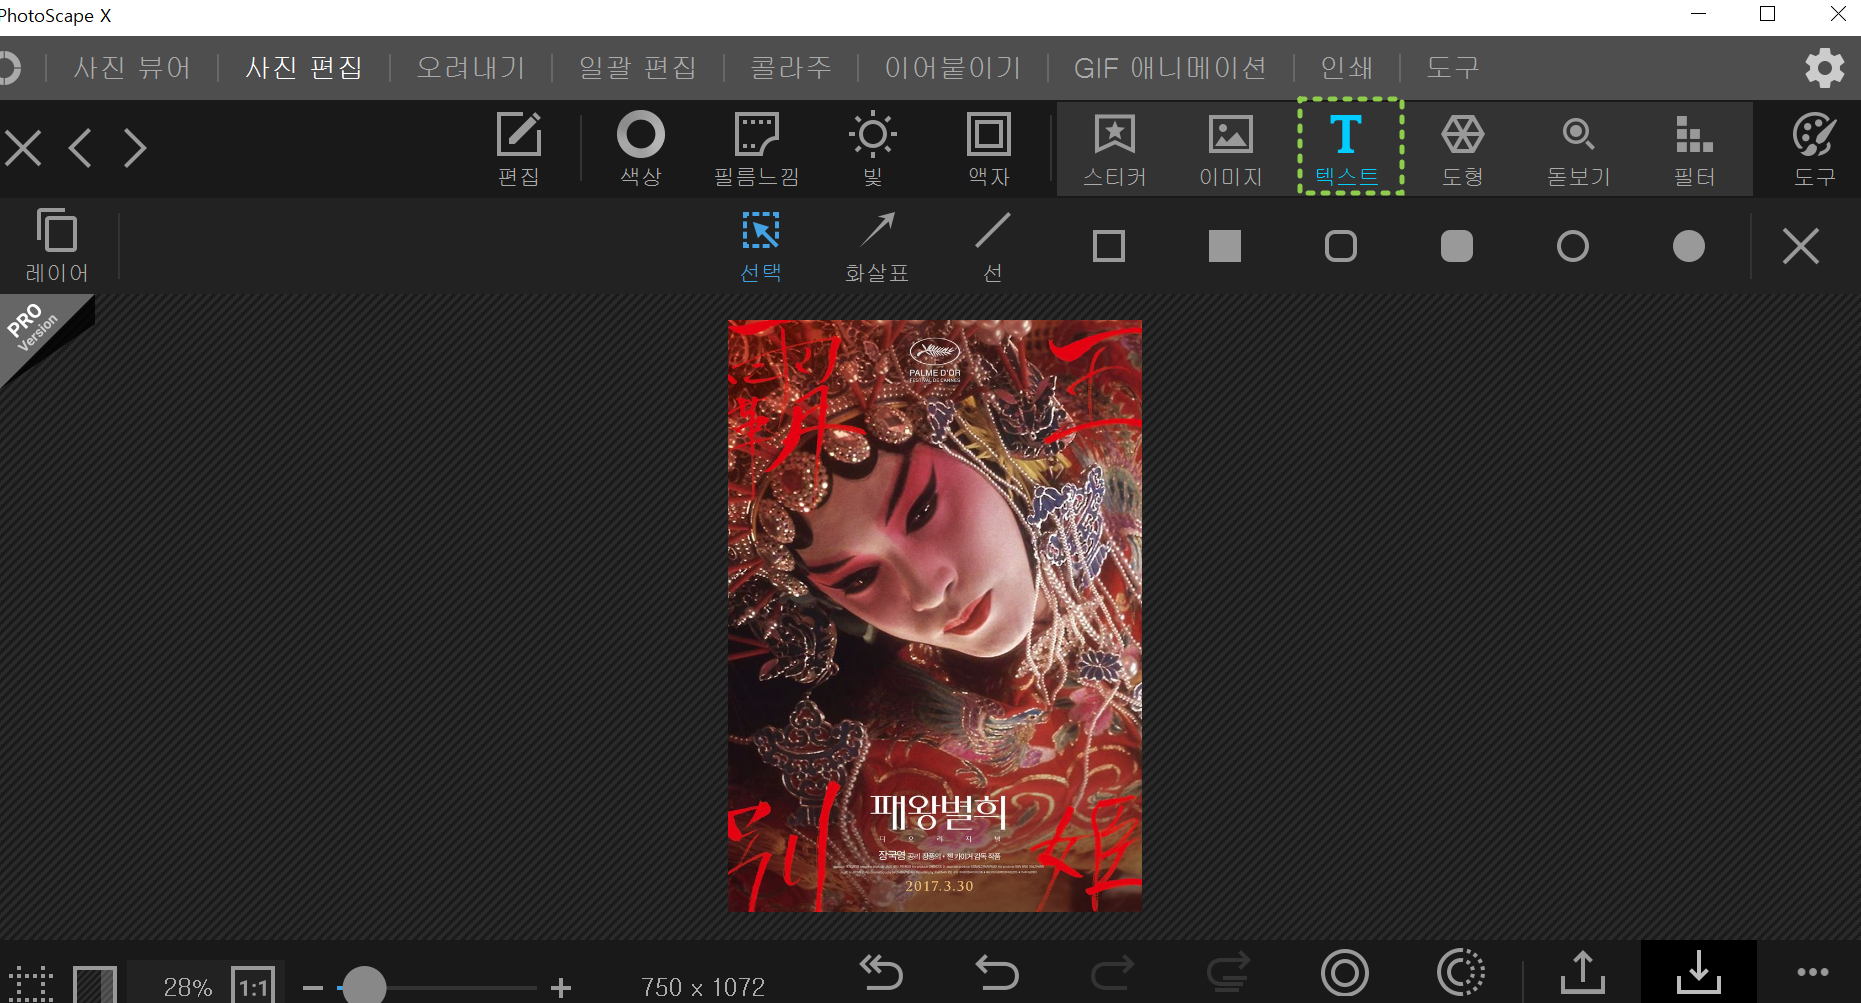The height and width of the screenshot is (1003, 1861).
Task: Click the undo arrow button
Action: (x=997, y=972)
